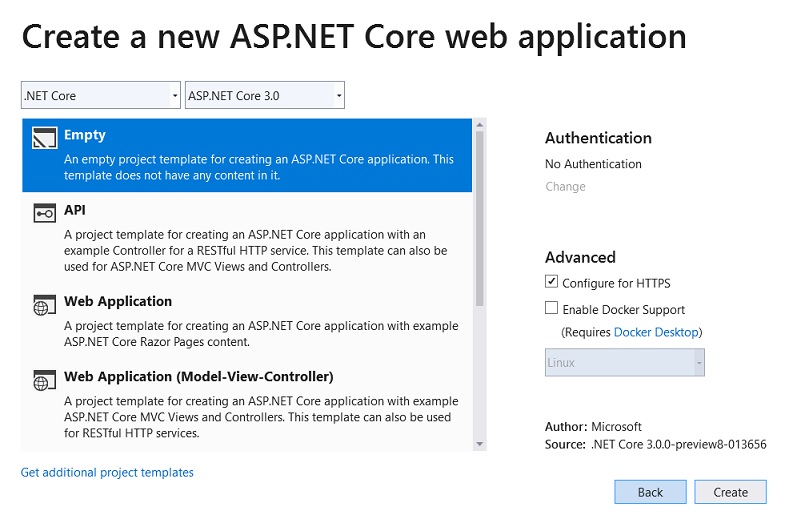This screenshot has width=789, height=515.
Task: Open the Docker Desktop link
Action: (x=656, y=332)
